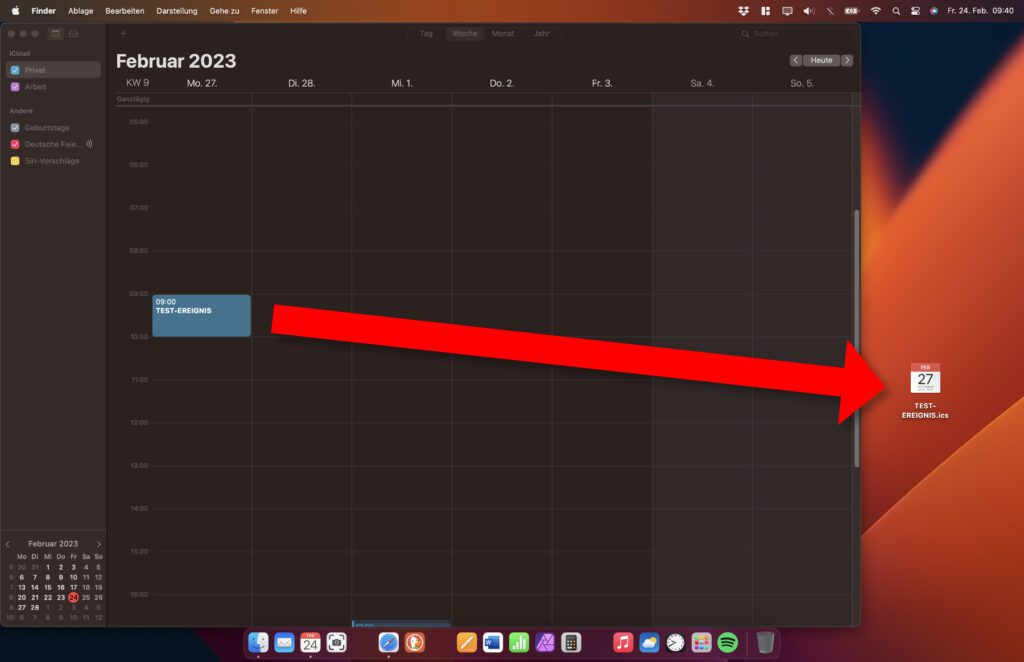Viewport: 1024px width, 662px height.
Task: Go to next week with right chevron
Action: coord(847,60)
